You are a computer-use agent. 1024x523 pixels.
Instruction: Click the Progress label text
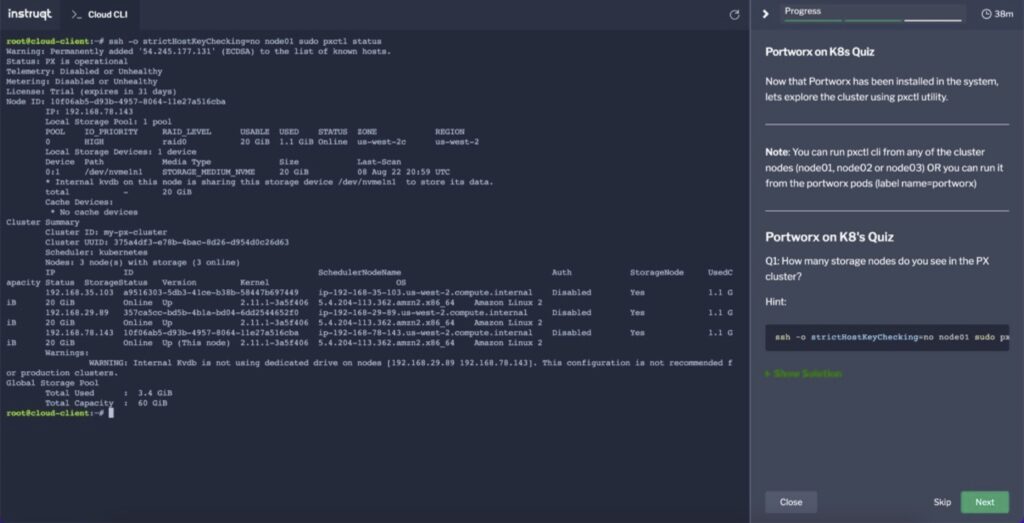pyautogui.click(x=803, y=11)
